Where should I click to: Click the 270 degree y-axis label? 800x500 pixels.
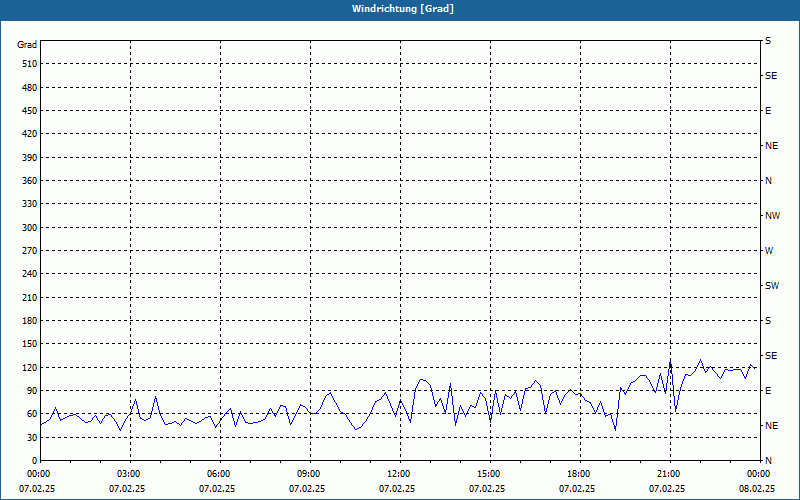pyautogui.click(x=27, y=251)
